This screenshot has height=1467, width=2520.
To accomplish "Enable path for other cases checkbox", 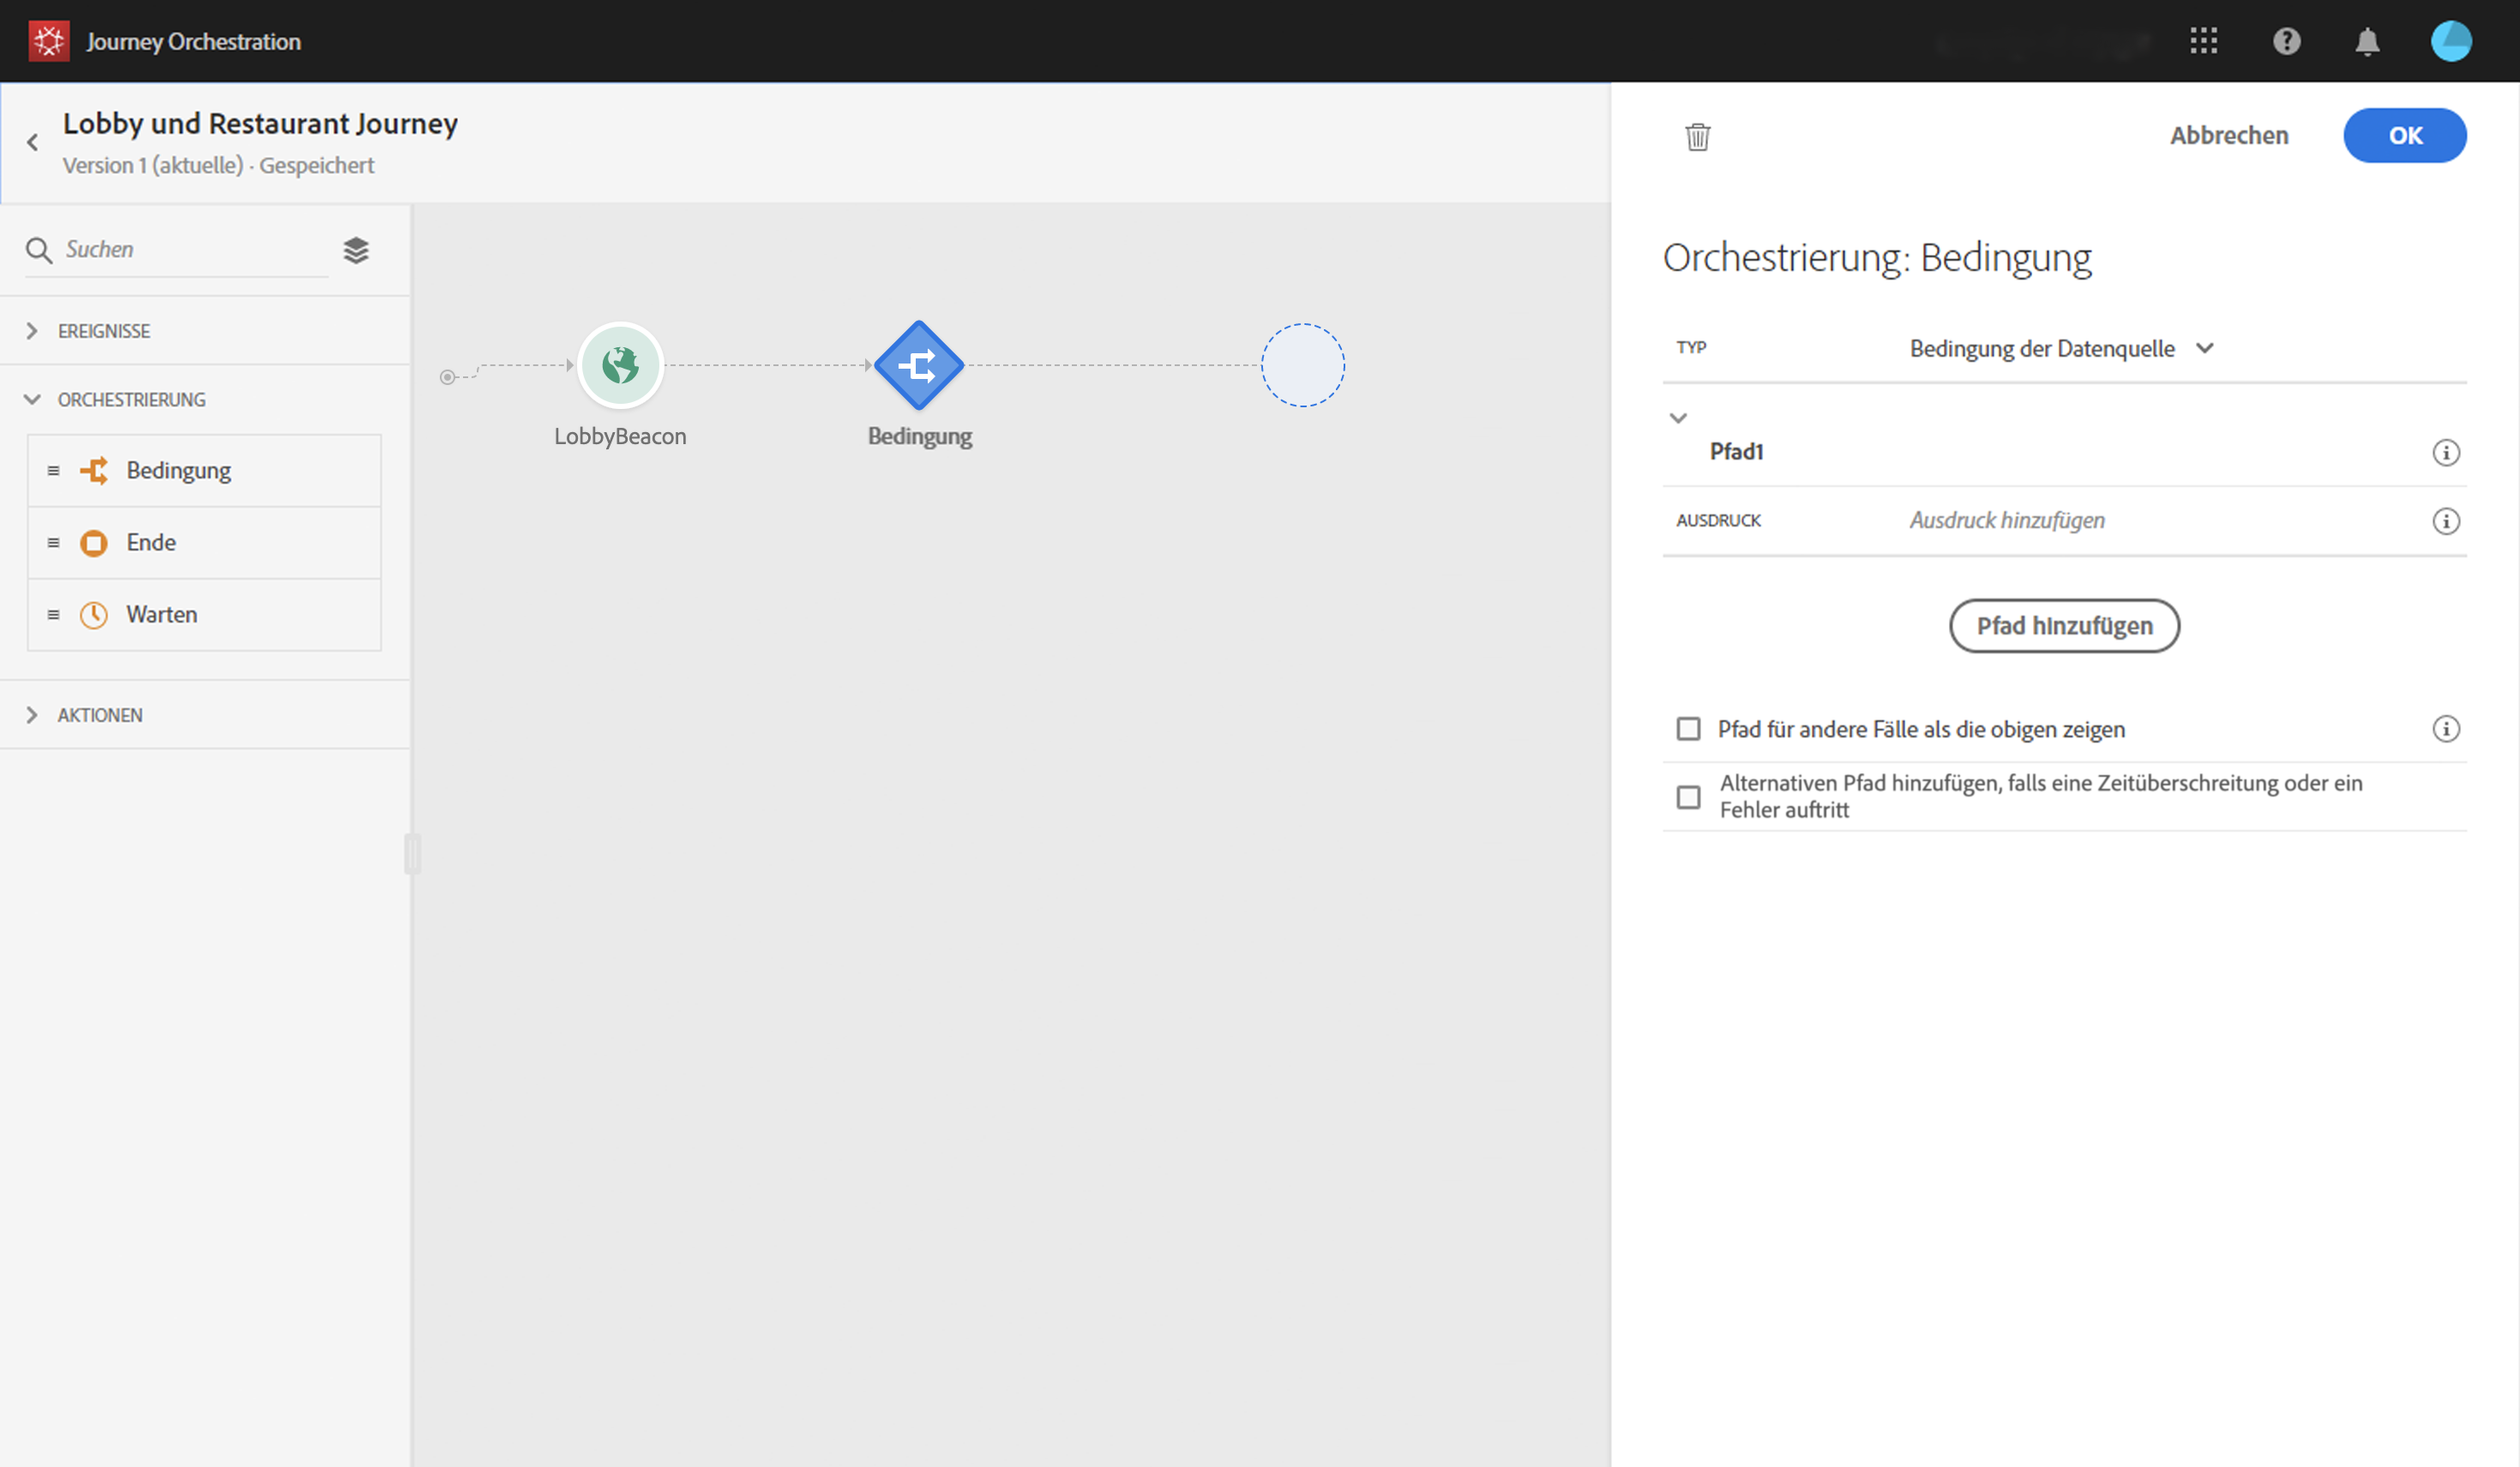I will tap(1688, 729).
